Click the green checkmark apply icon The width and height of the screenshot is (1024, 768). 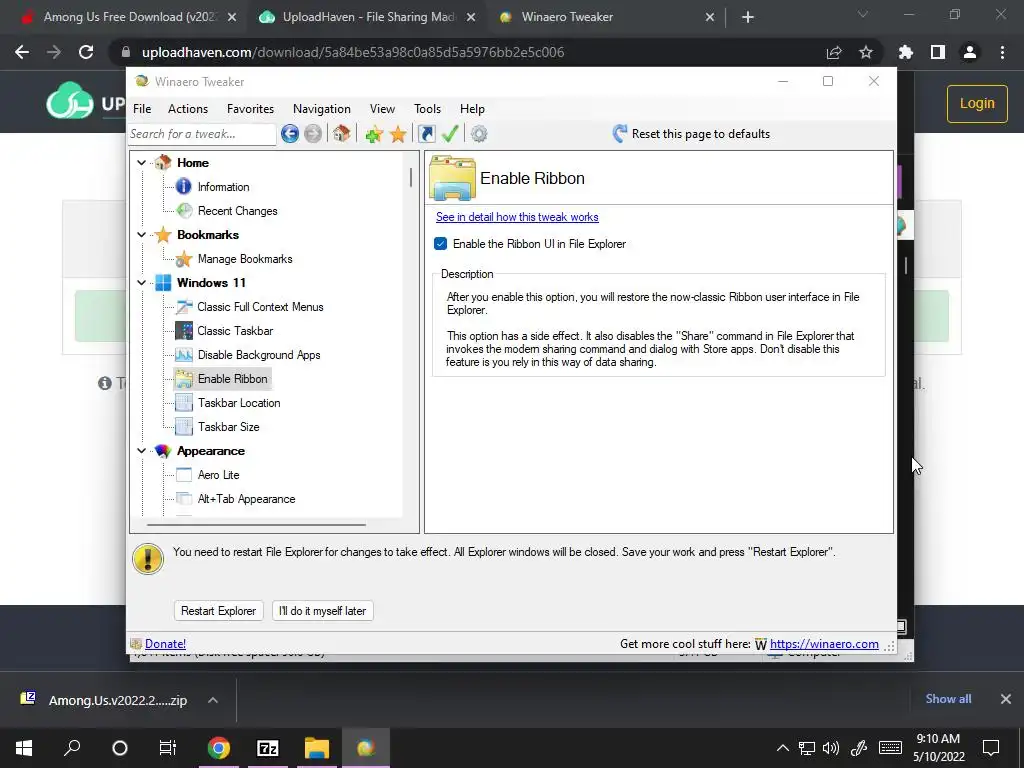tap(450, 134)
